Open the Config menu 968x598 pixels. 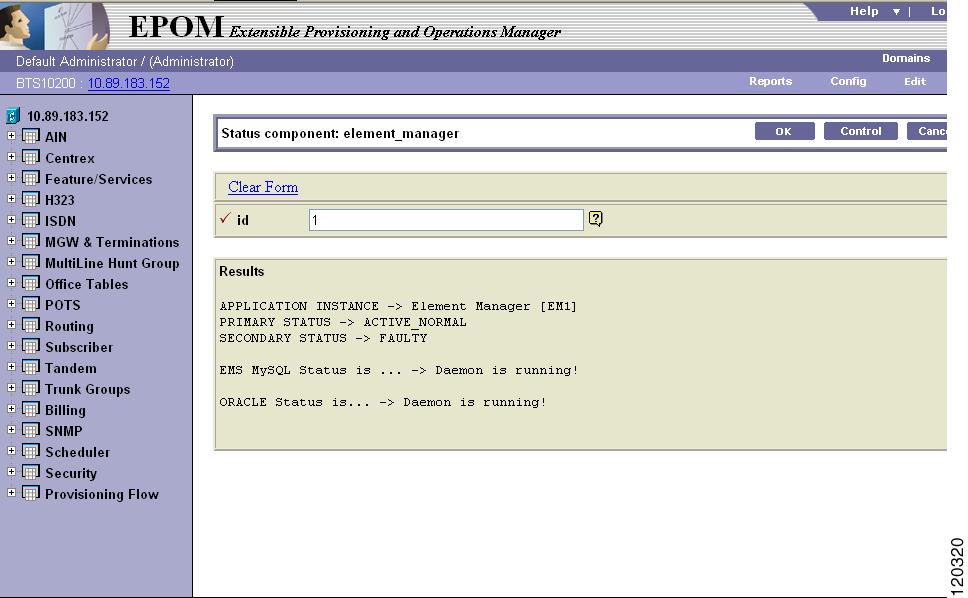[x=848, y=81]
